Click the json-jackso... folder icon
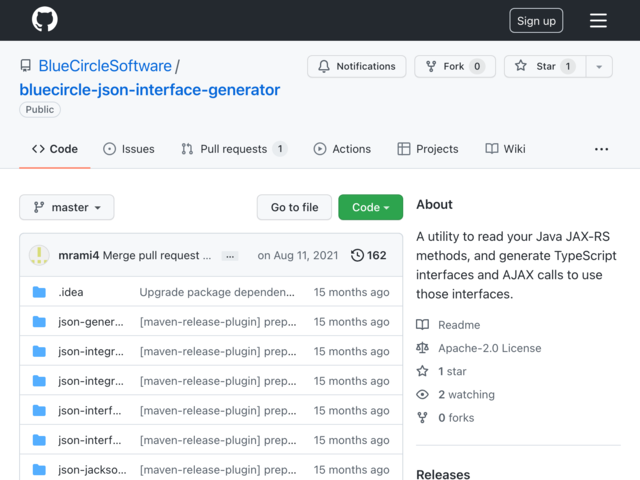 39,470
